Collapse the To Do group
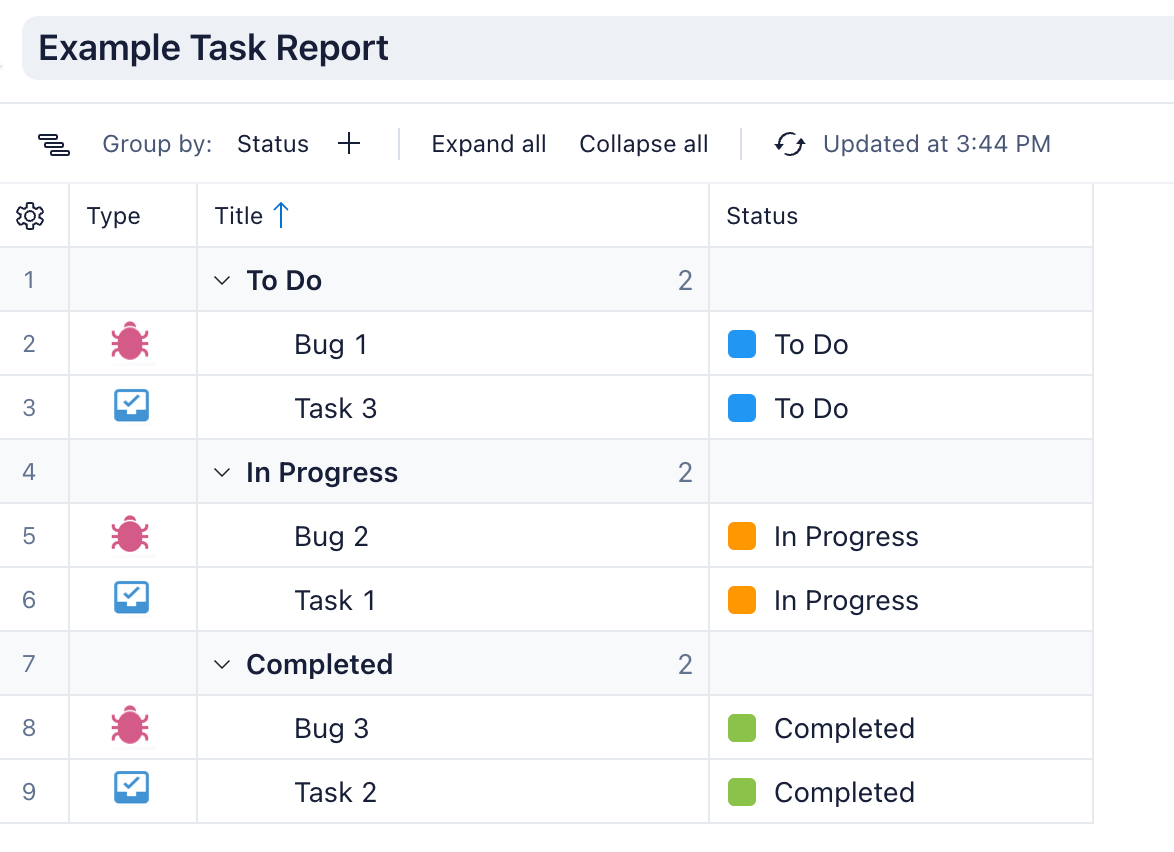 (222, 281)
